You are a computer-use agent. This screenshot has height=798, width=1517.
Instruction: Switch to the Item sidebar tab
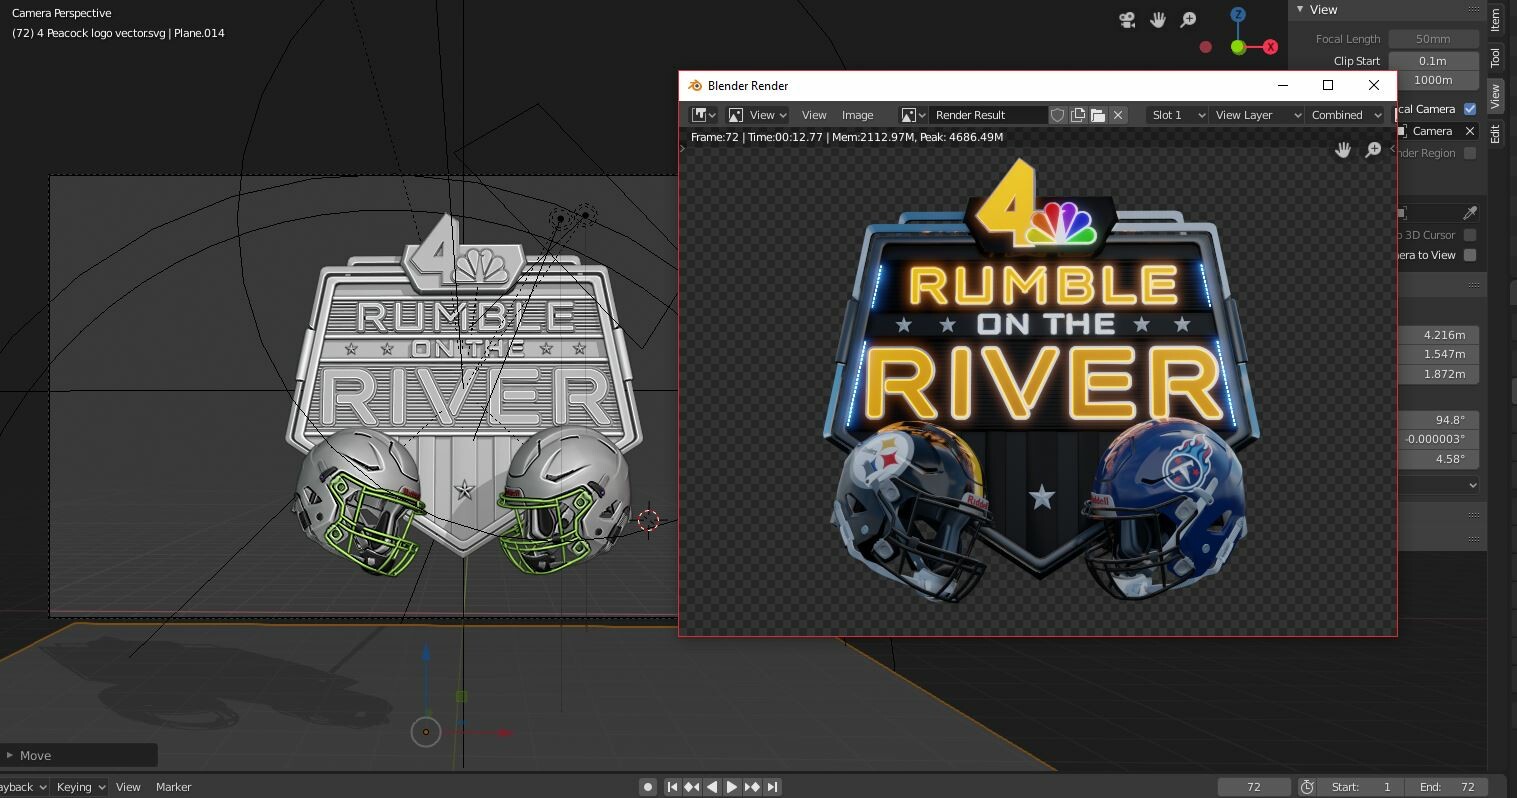1496,19
